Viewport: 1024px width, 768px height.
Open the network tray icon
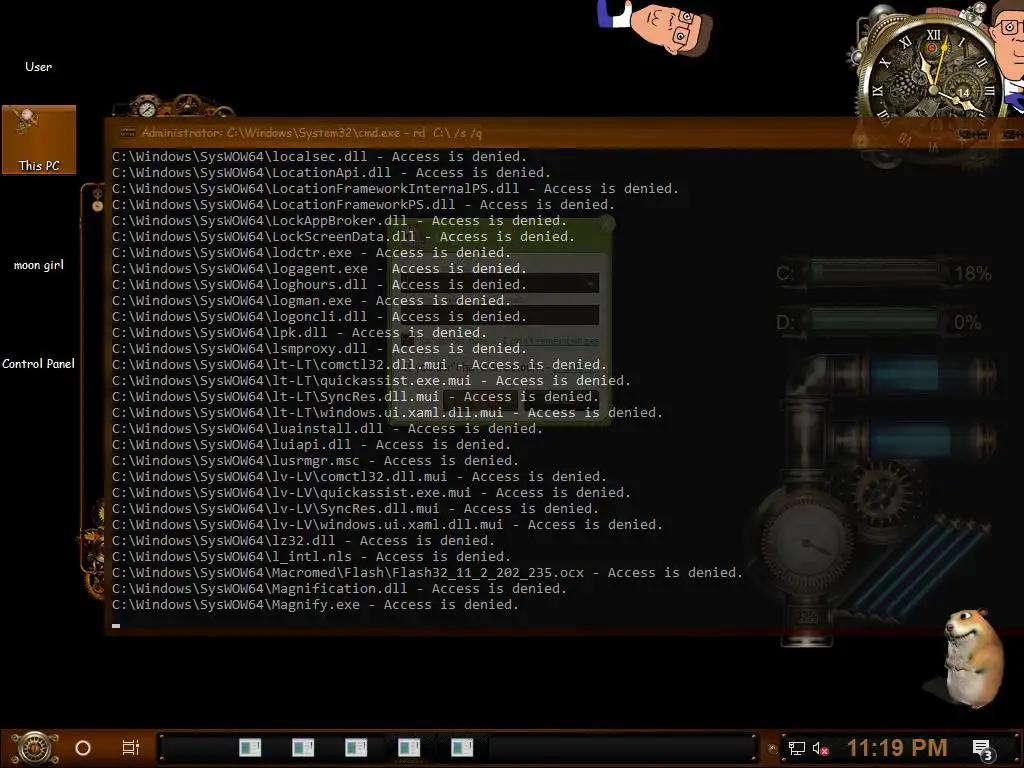tap(797, 748)
